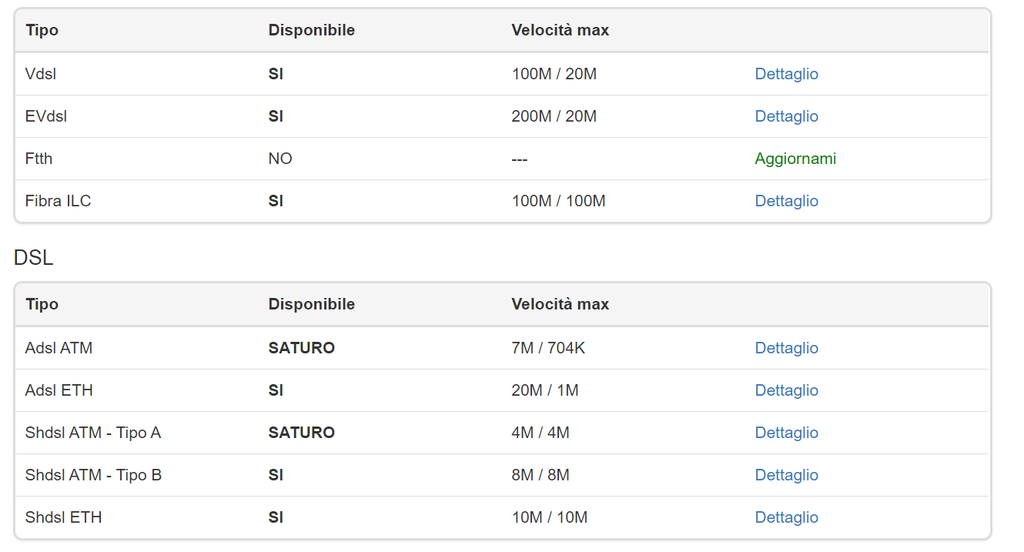This screenshot has height=552, width=1024.
Task: Select the Shdsl ETH type name
Action: coord(63,517)
